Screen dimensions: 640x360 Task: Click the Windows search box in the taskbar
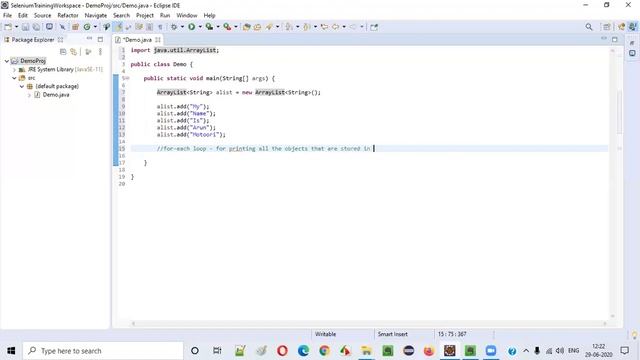click(x=103, y=351)
